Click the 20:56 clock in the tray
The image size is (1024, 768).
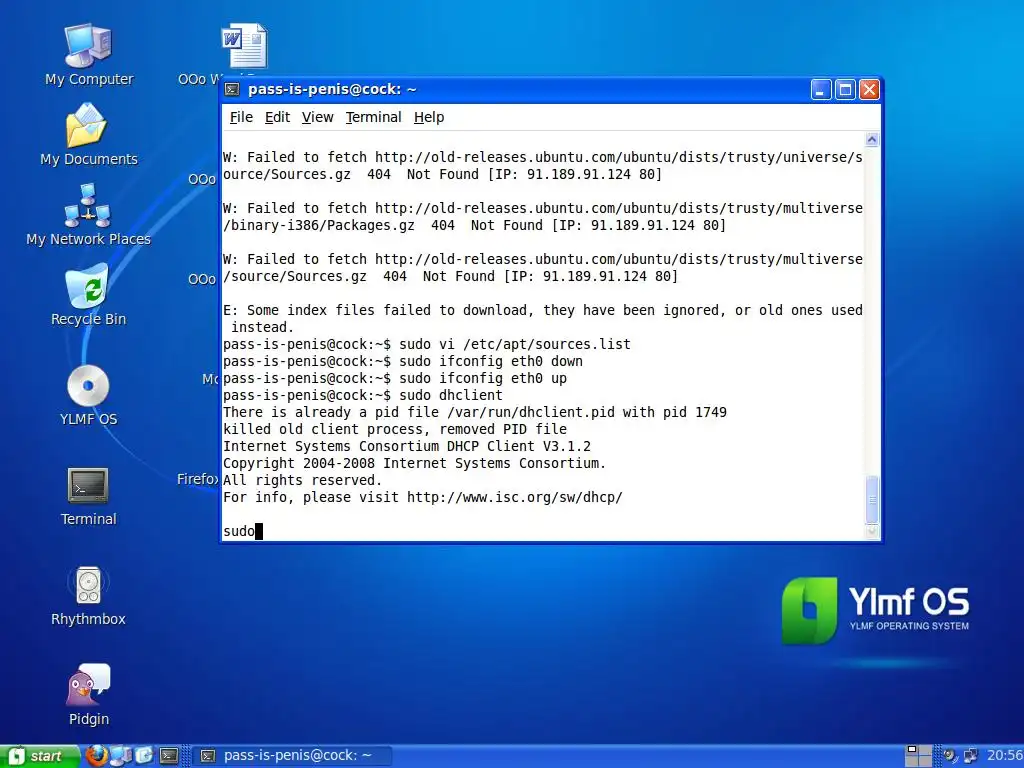[1004, 756]
